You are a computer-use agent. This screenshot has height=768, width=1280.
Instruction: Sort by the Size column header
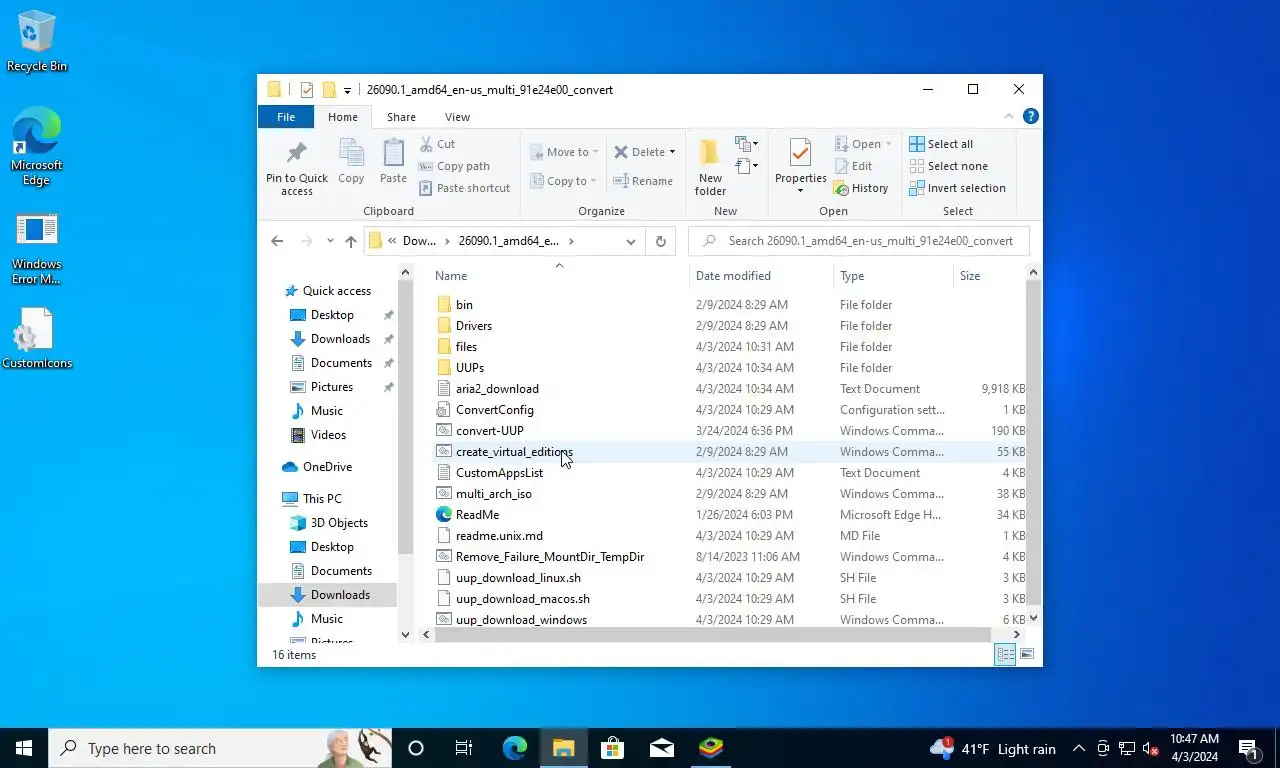[989, 276]
